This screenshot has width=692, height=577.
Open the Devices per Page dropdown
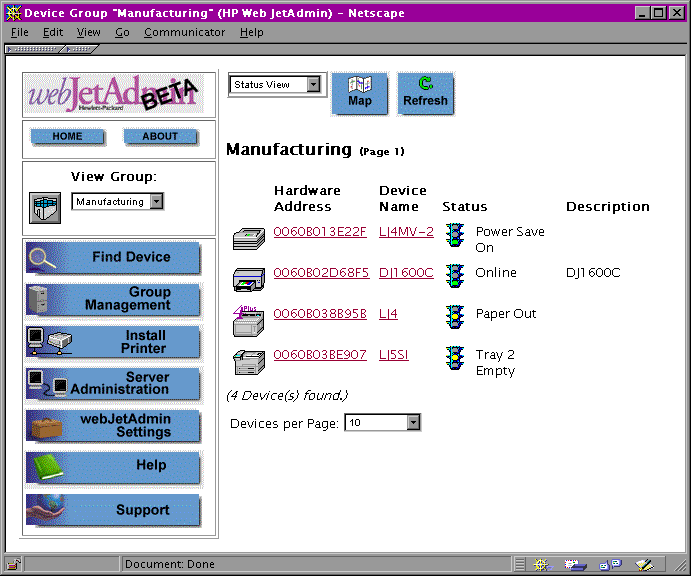pos(413,423)
